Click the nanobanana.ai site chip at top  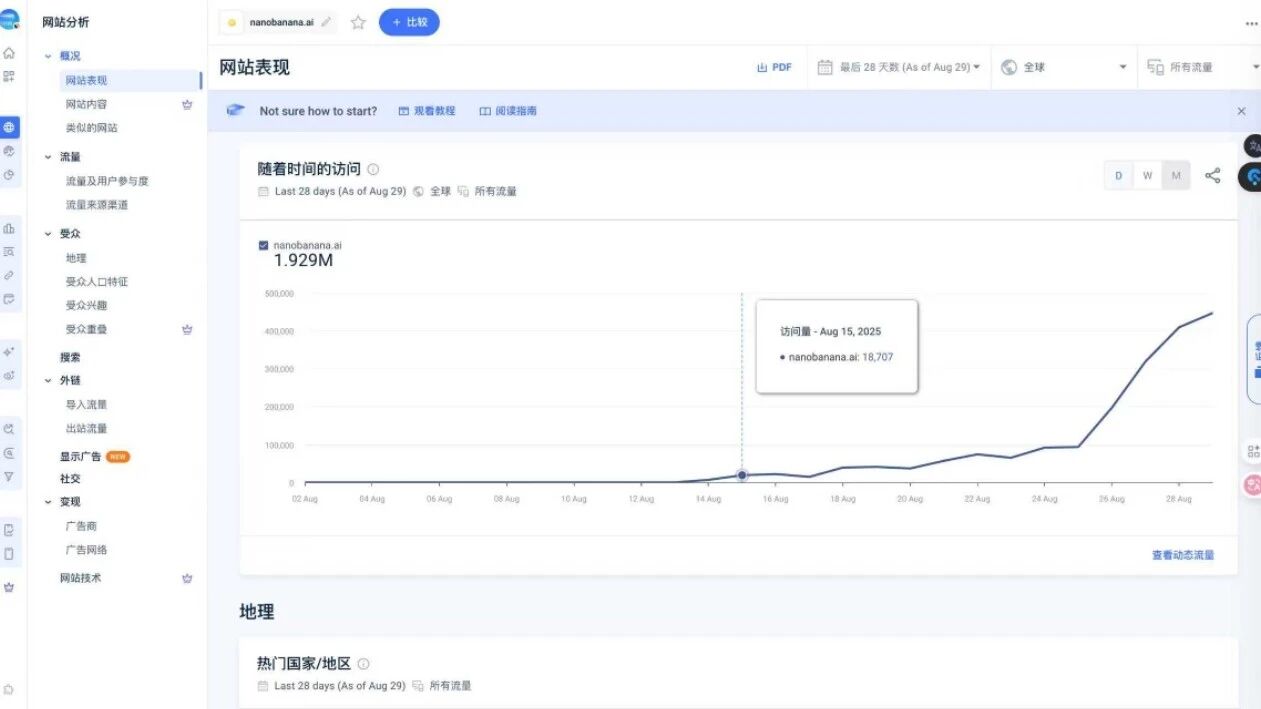[x=279, y=22]
